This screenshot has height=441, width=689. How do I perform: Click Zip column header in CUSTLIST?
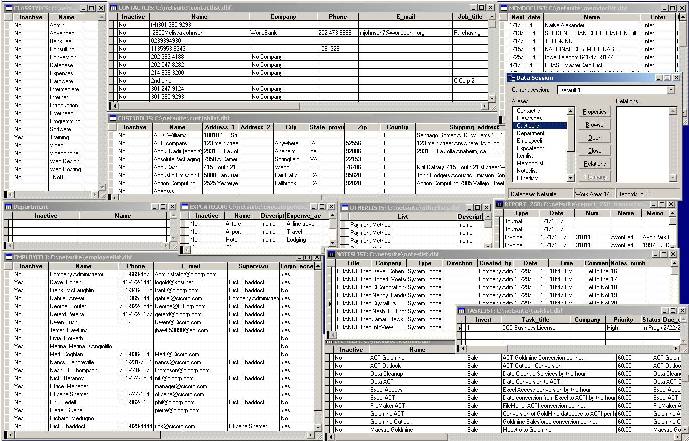coord(362,127)
